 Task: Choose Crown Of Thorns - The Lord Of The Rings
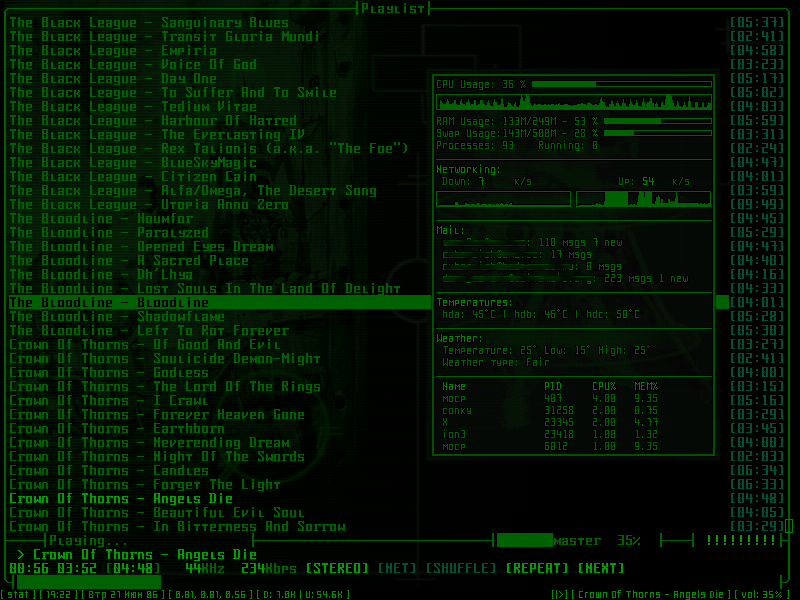coord(165,386)
